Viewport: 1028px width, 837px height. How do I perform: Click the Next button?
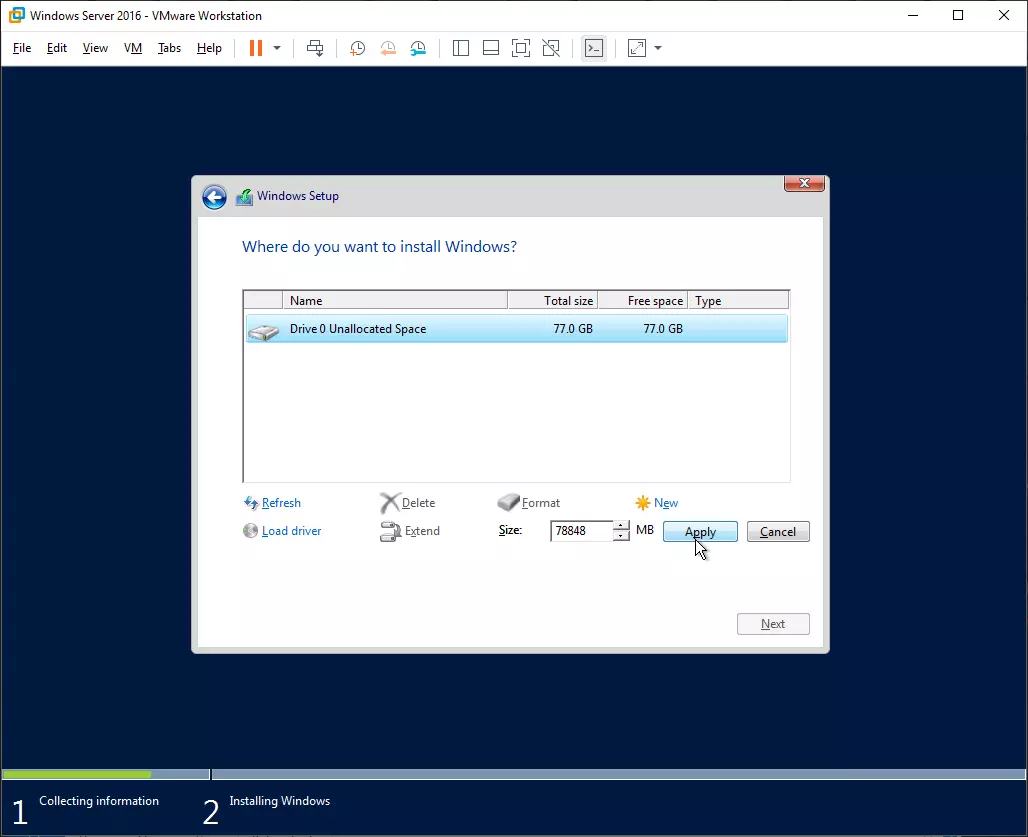pos(773,624)
